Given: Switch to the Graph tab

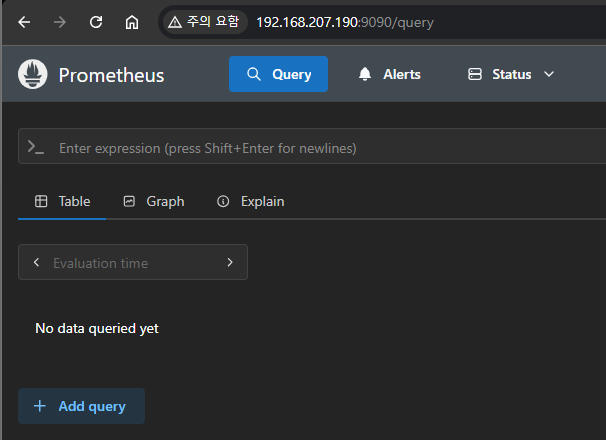Looking at the screenshot, I should pyautogui.click(x=154, y=201).
